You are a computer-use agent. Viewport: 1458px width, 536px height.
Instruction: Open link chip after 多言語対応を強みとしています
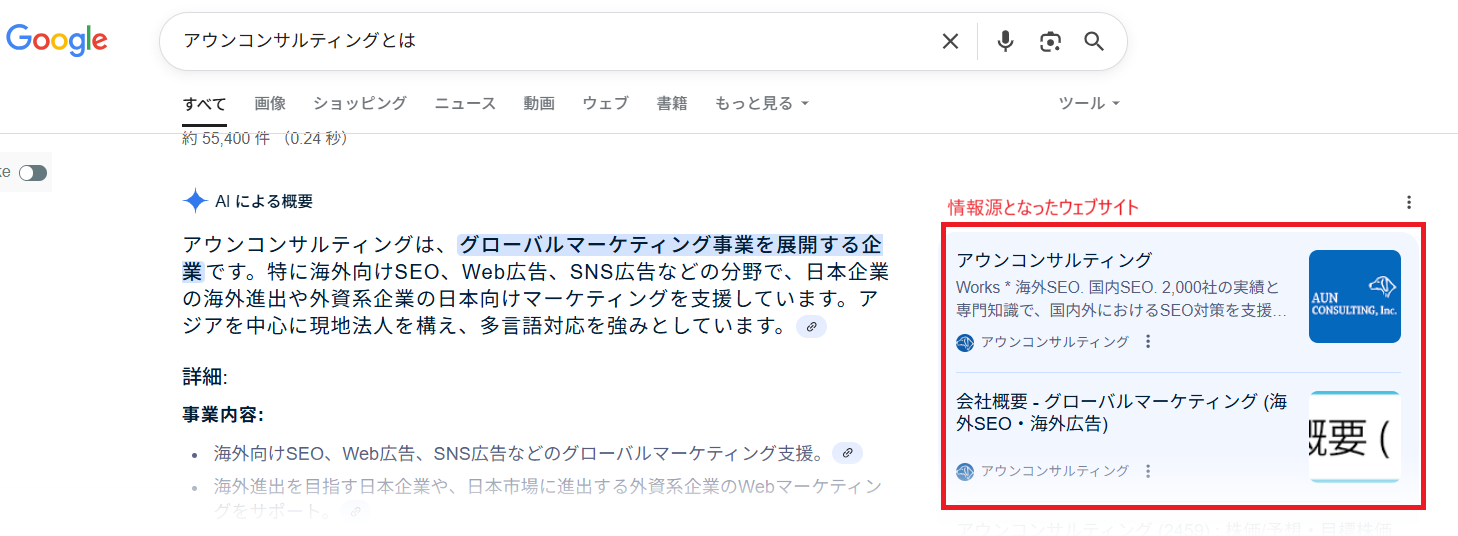coord(812,327)
